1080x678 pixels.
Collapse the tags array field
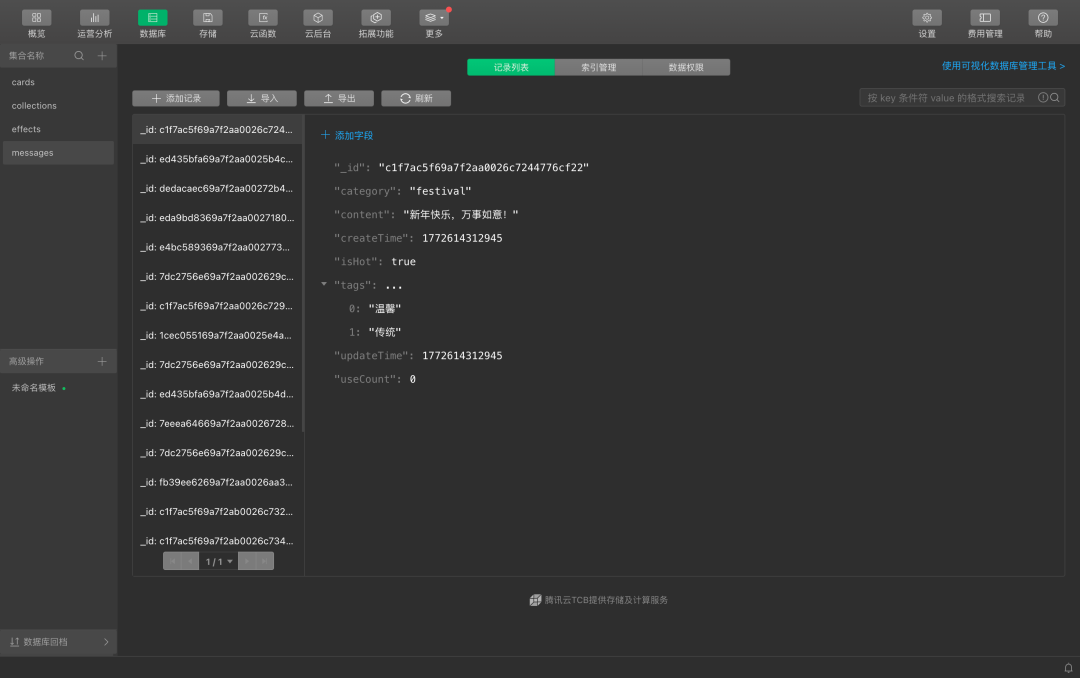[x=324, y=285]
